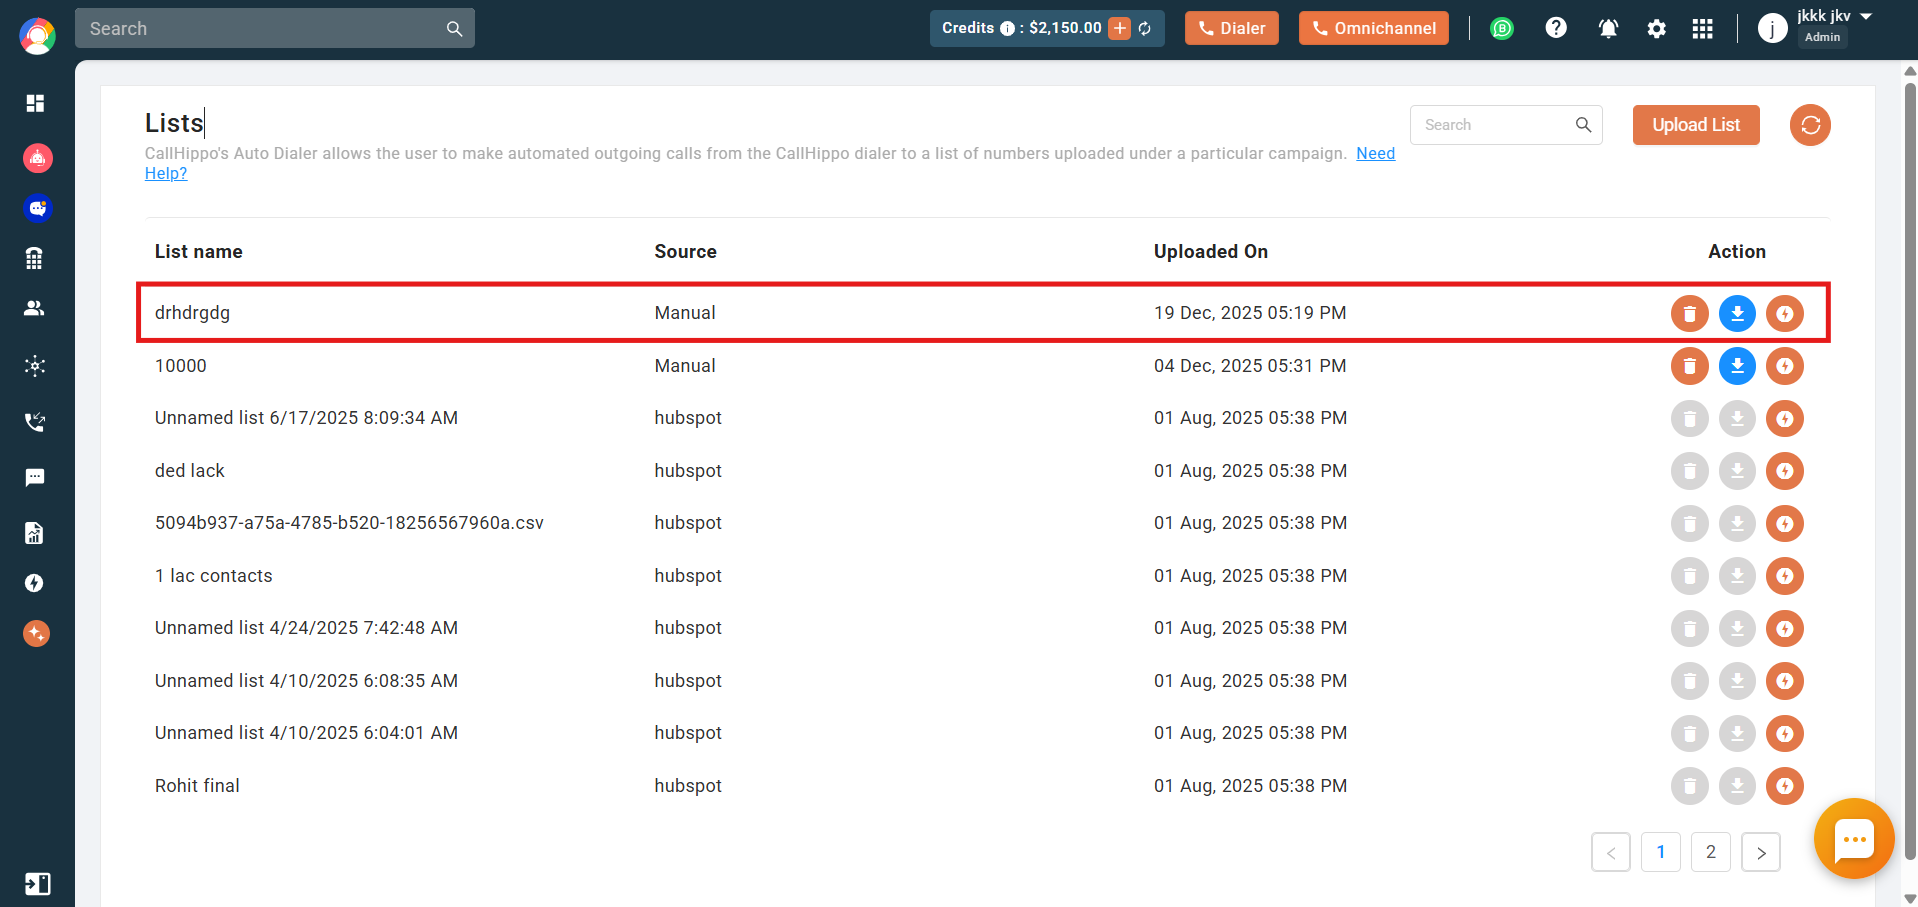Image resolution: width=1918 pixels, height=907 pixels.
Task: Start campaign for the 10000 list
Action: point(1785,366)
